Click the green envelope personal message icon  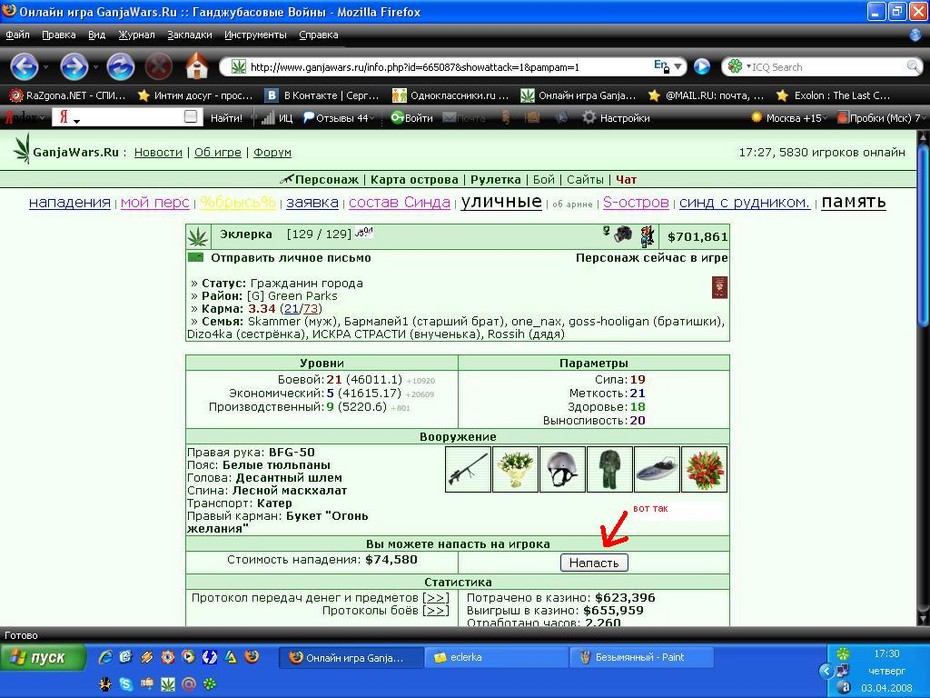point(195,257)
